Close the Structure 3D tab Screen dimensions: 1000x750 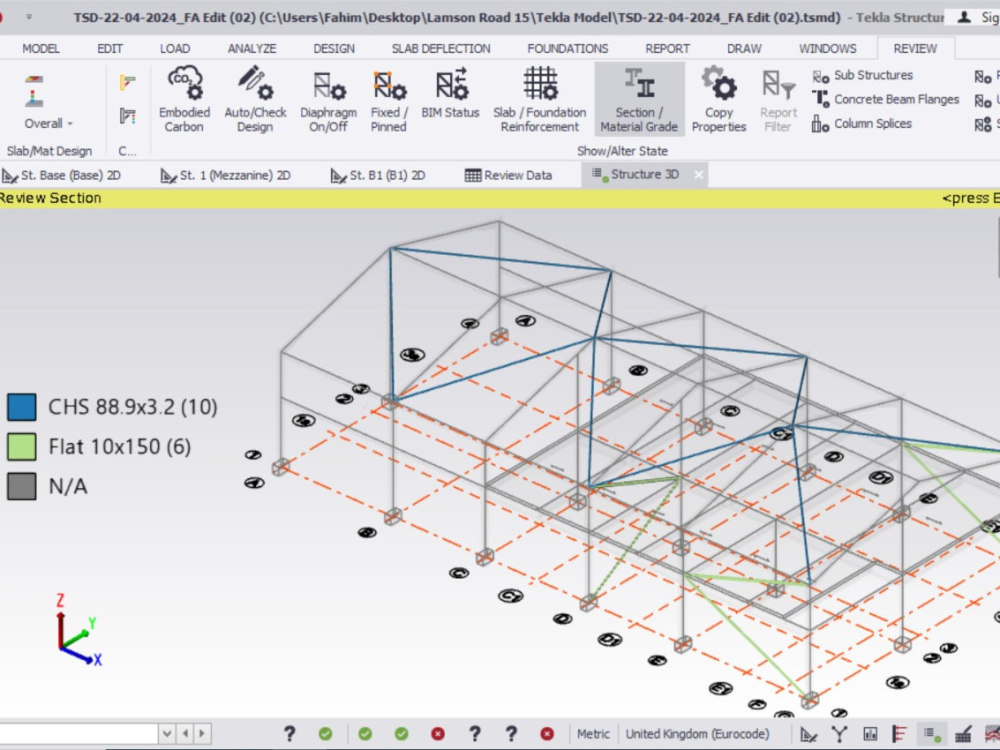[x=698, y=175]
